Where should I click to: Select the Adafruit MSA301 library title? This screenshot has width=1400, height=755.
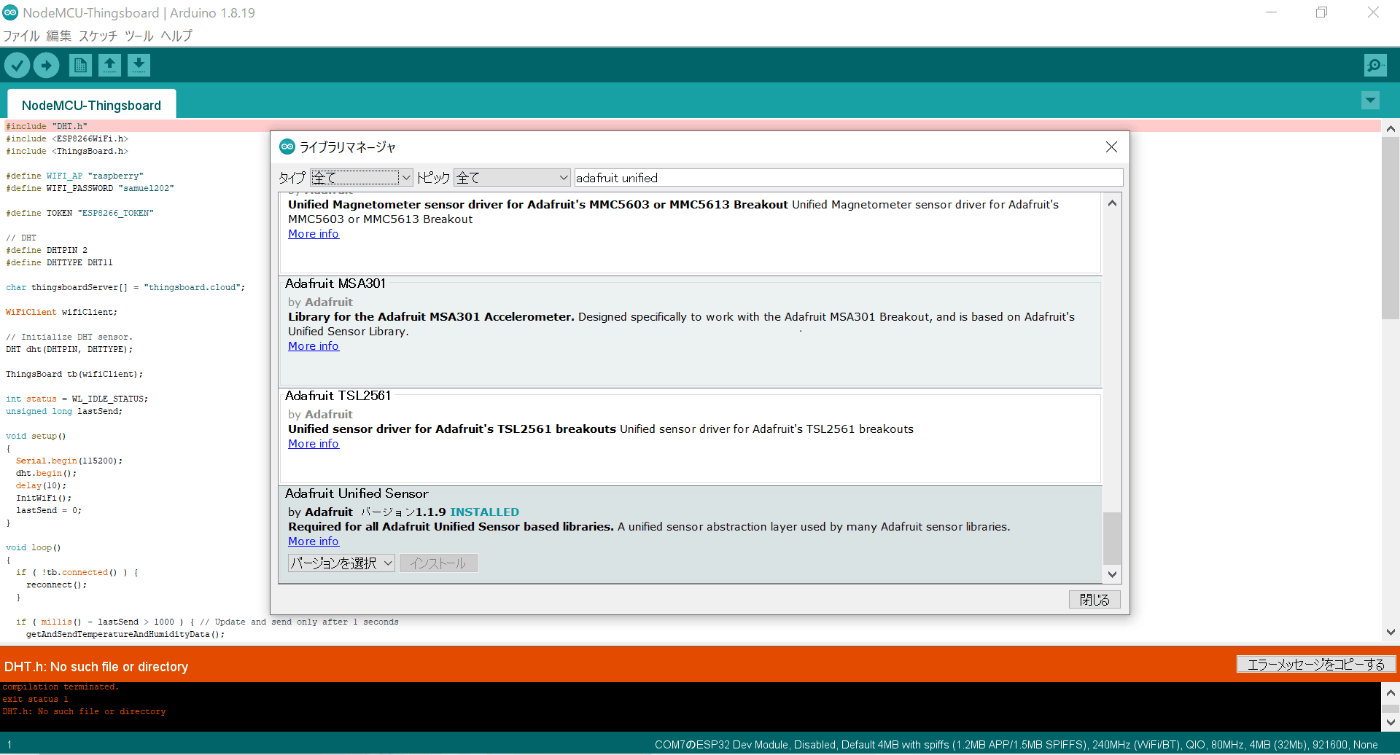click(335, 284)
